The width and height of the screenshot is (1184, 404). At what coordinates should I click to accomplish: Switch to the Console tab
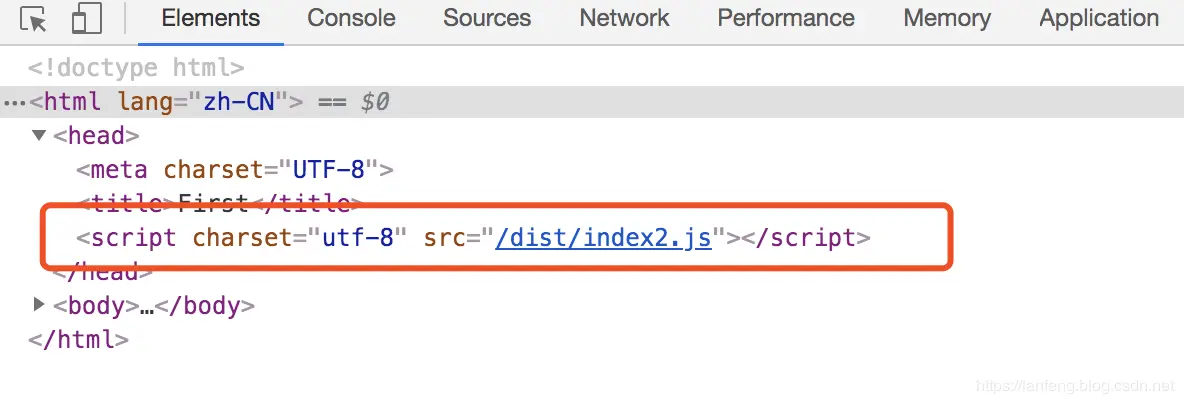(x=351, y=18)
